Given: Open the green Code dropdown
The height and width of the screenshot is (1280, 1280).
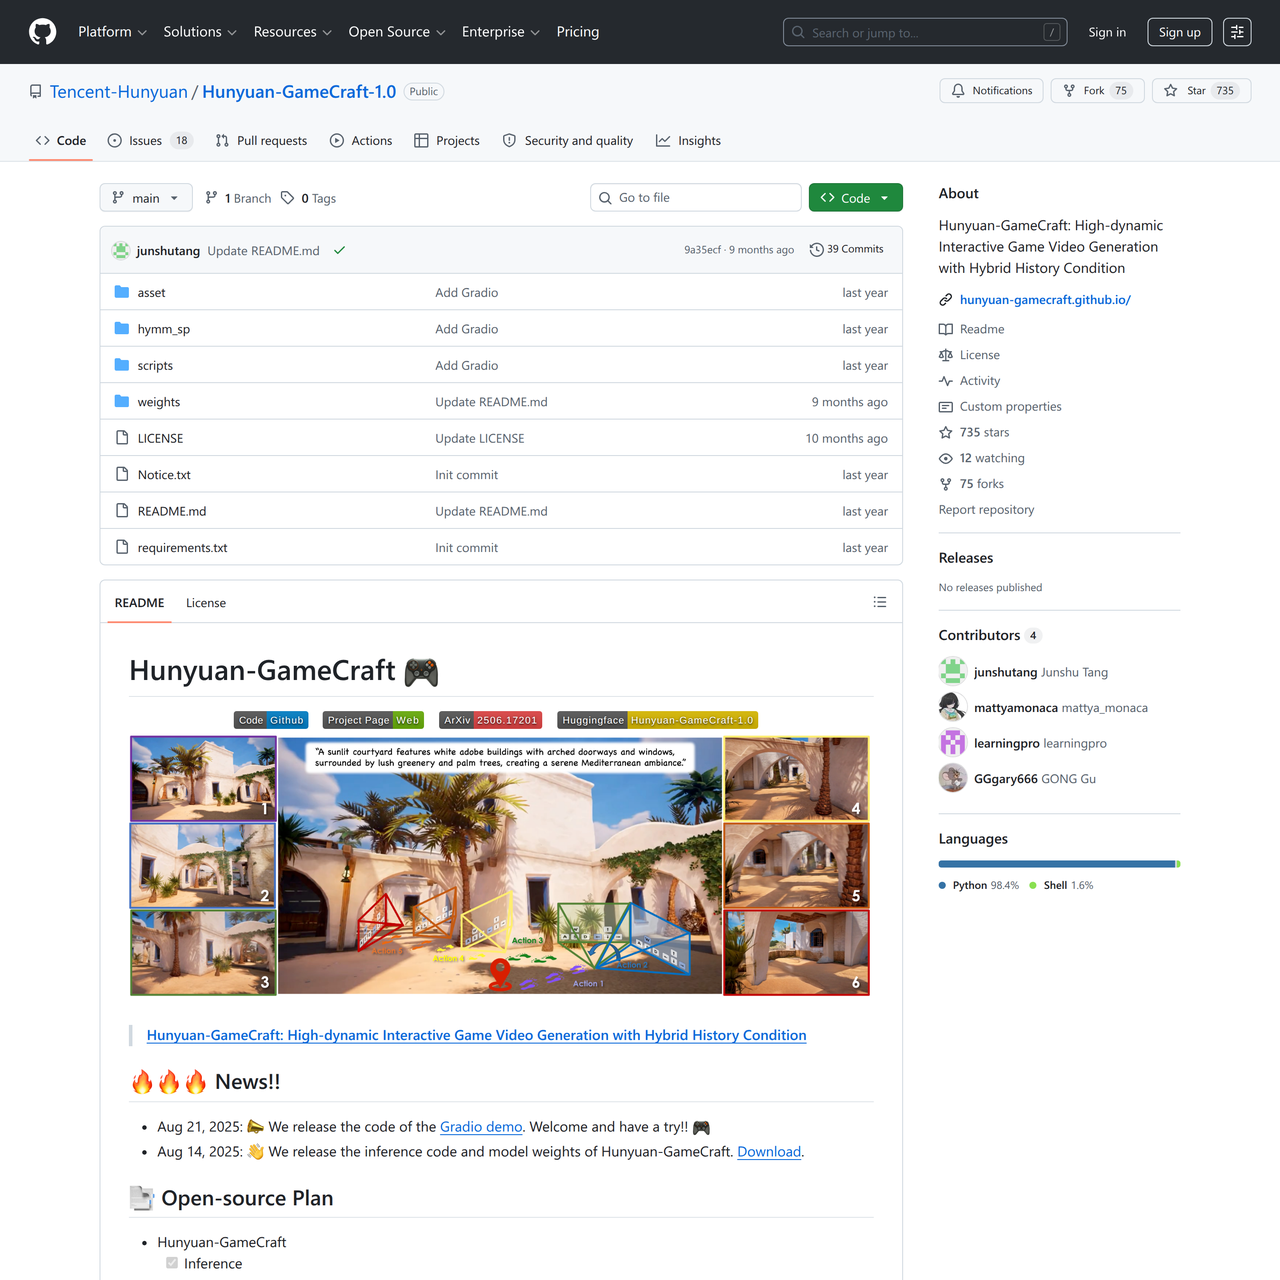Looking at the screenshot, I should [x=856, y=198].
